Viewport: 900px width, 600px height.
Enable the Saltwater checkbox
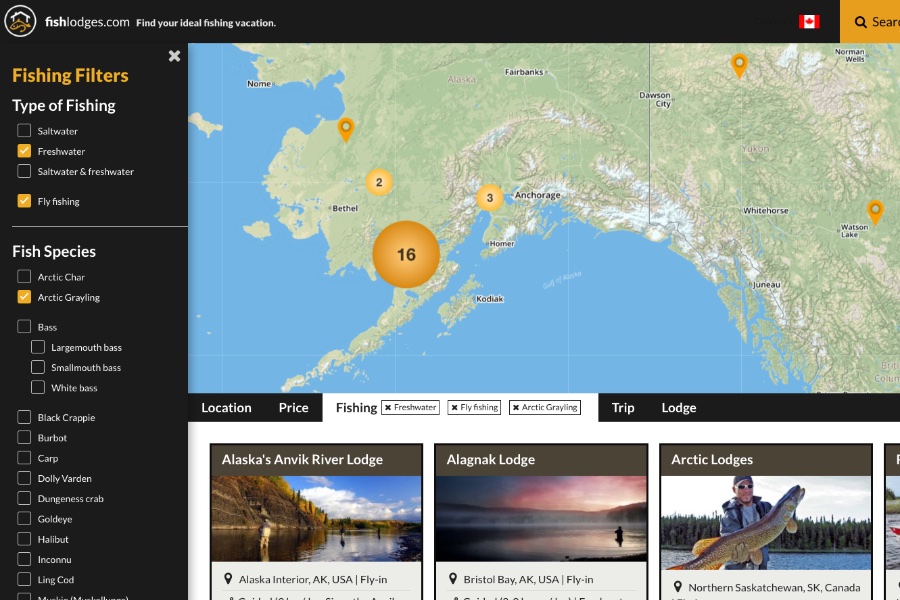point(24,130)
